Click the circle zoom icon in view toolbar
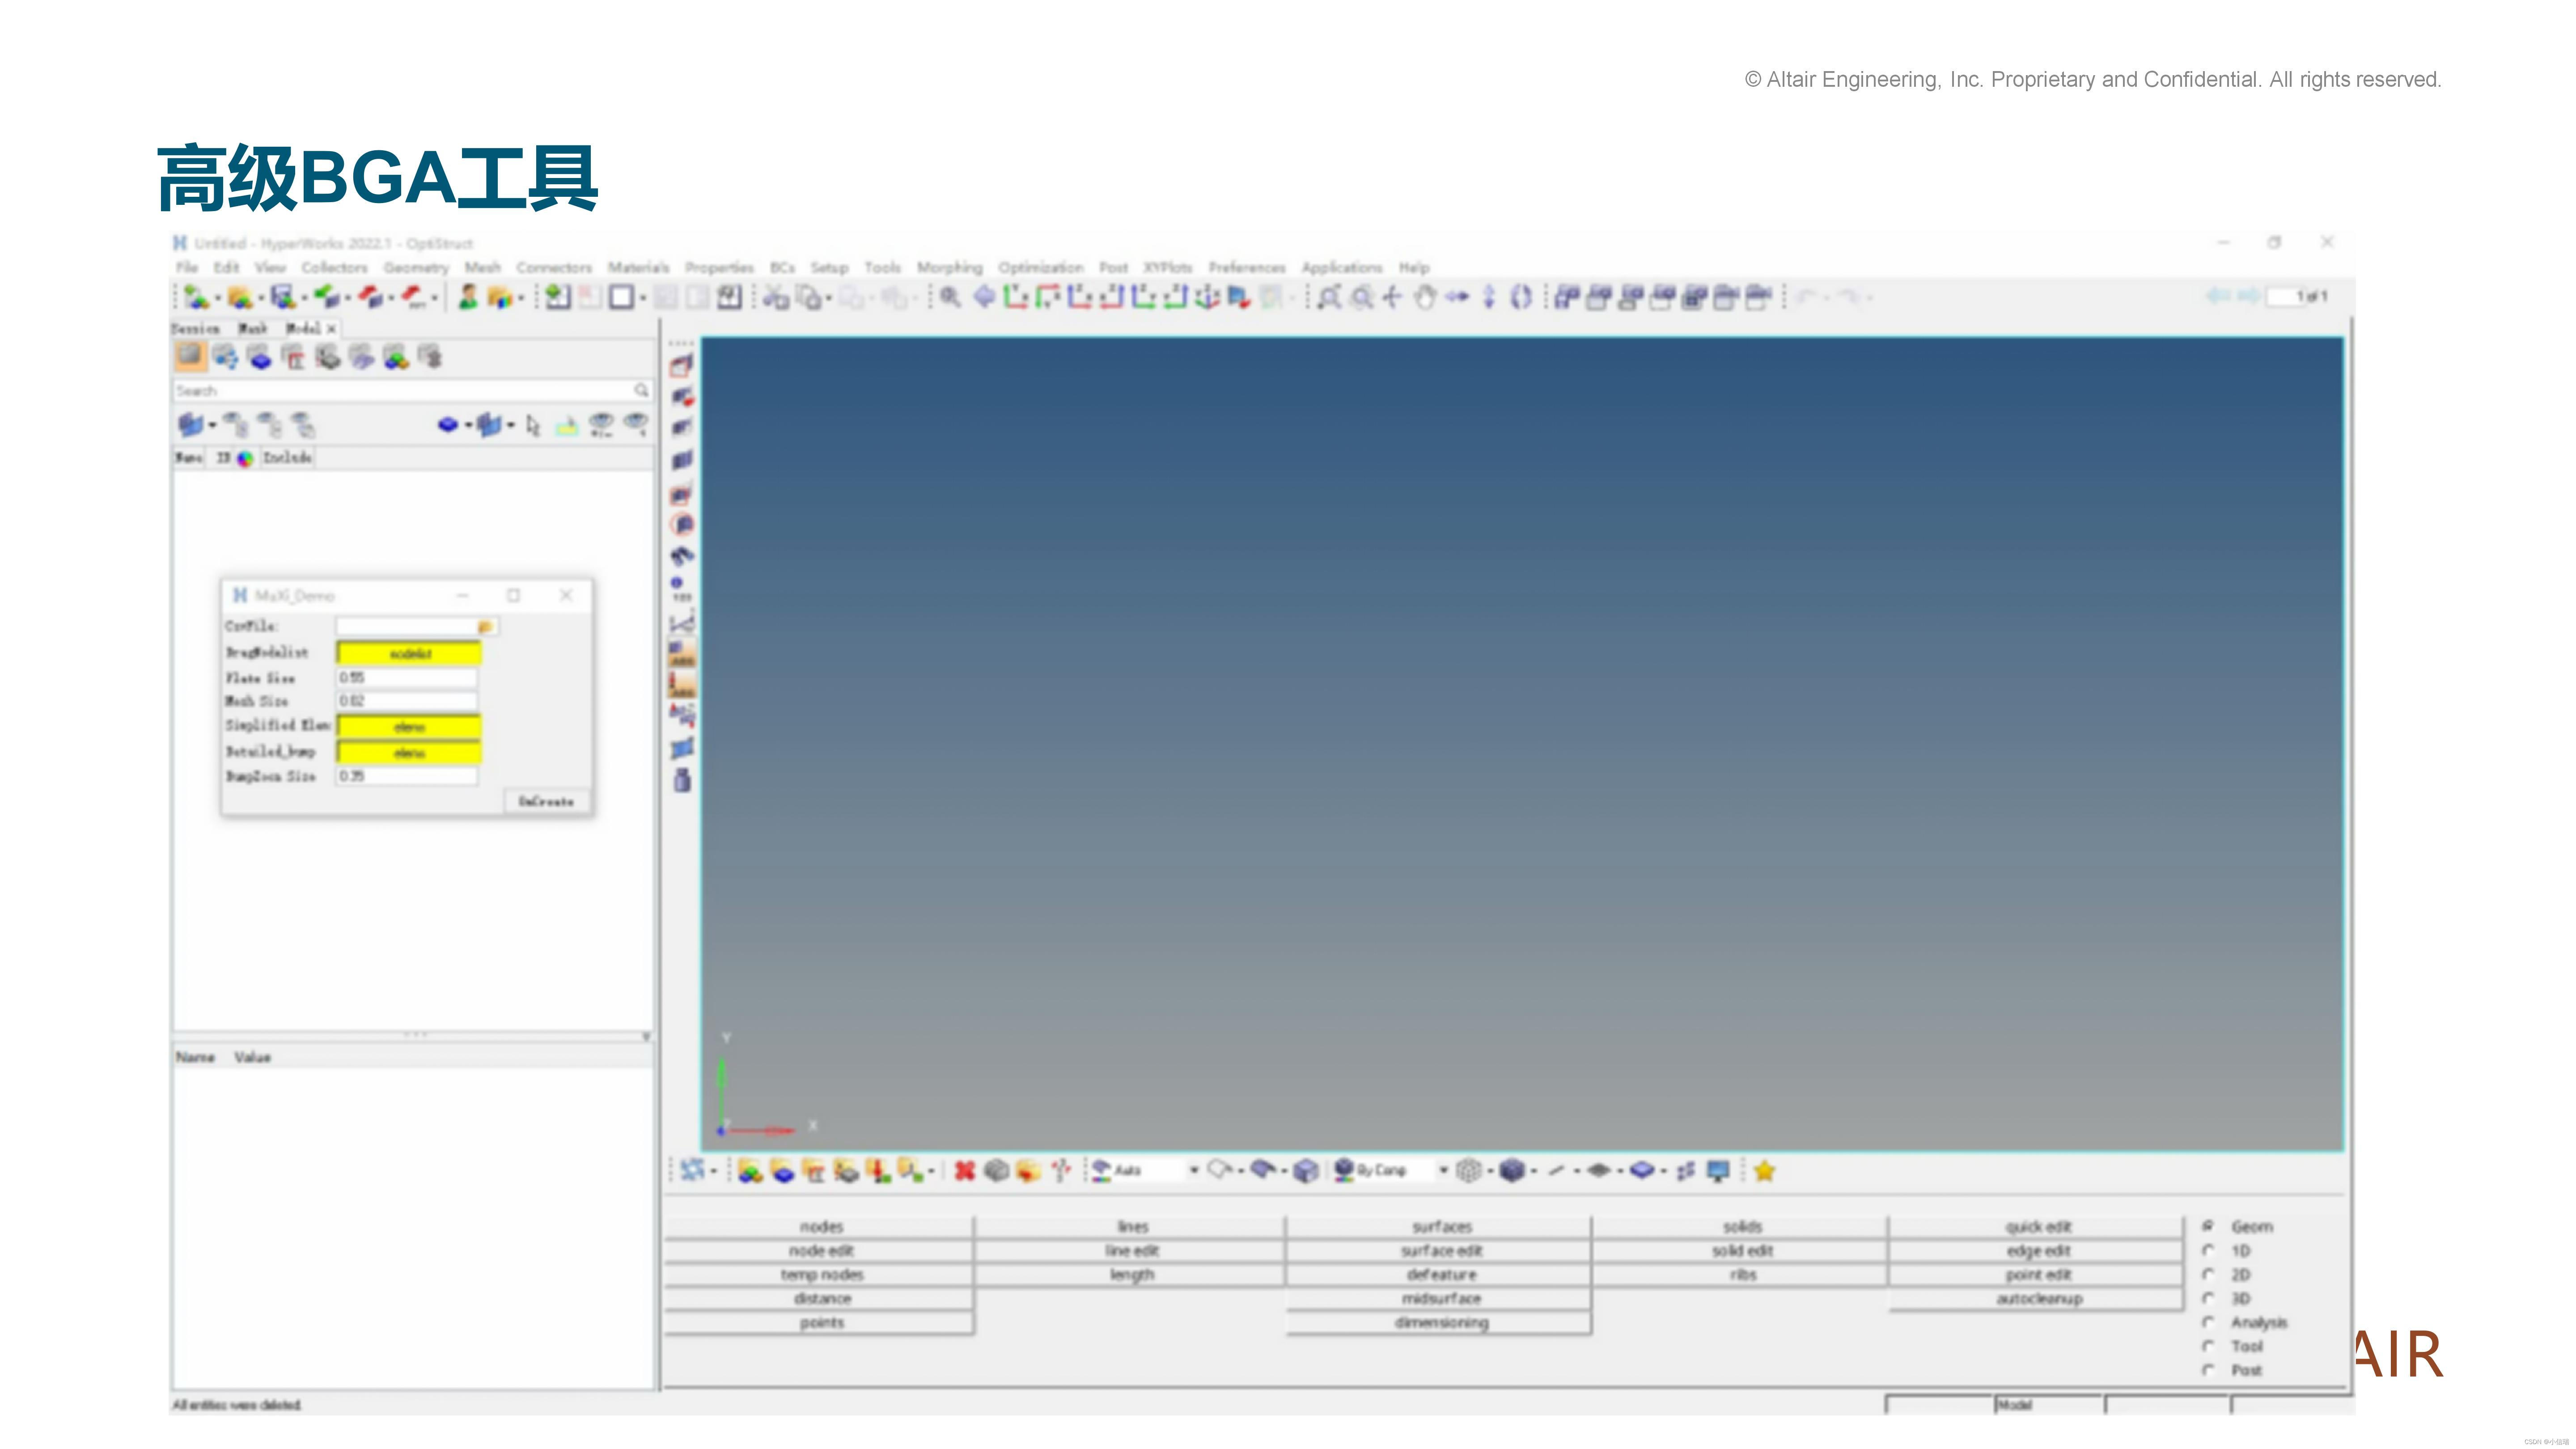Image resolution: width=2576 pixels, height=1449 pixels. (1361, 297)
